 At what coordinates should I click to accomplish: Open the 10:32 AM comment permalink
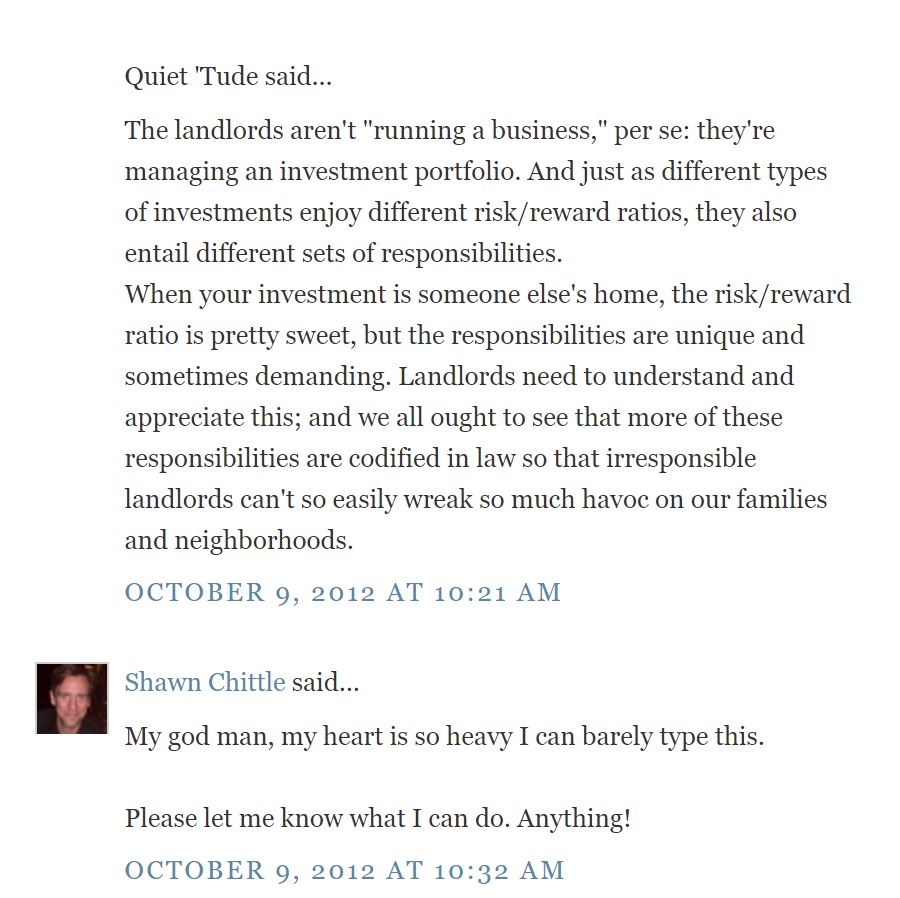click(344, 870)
